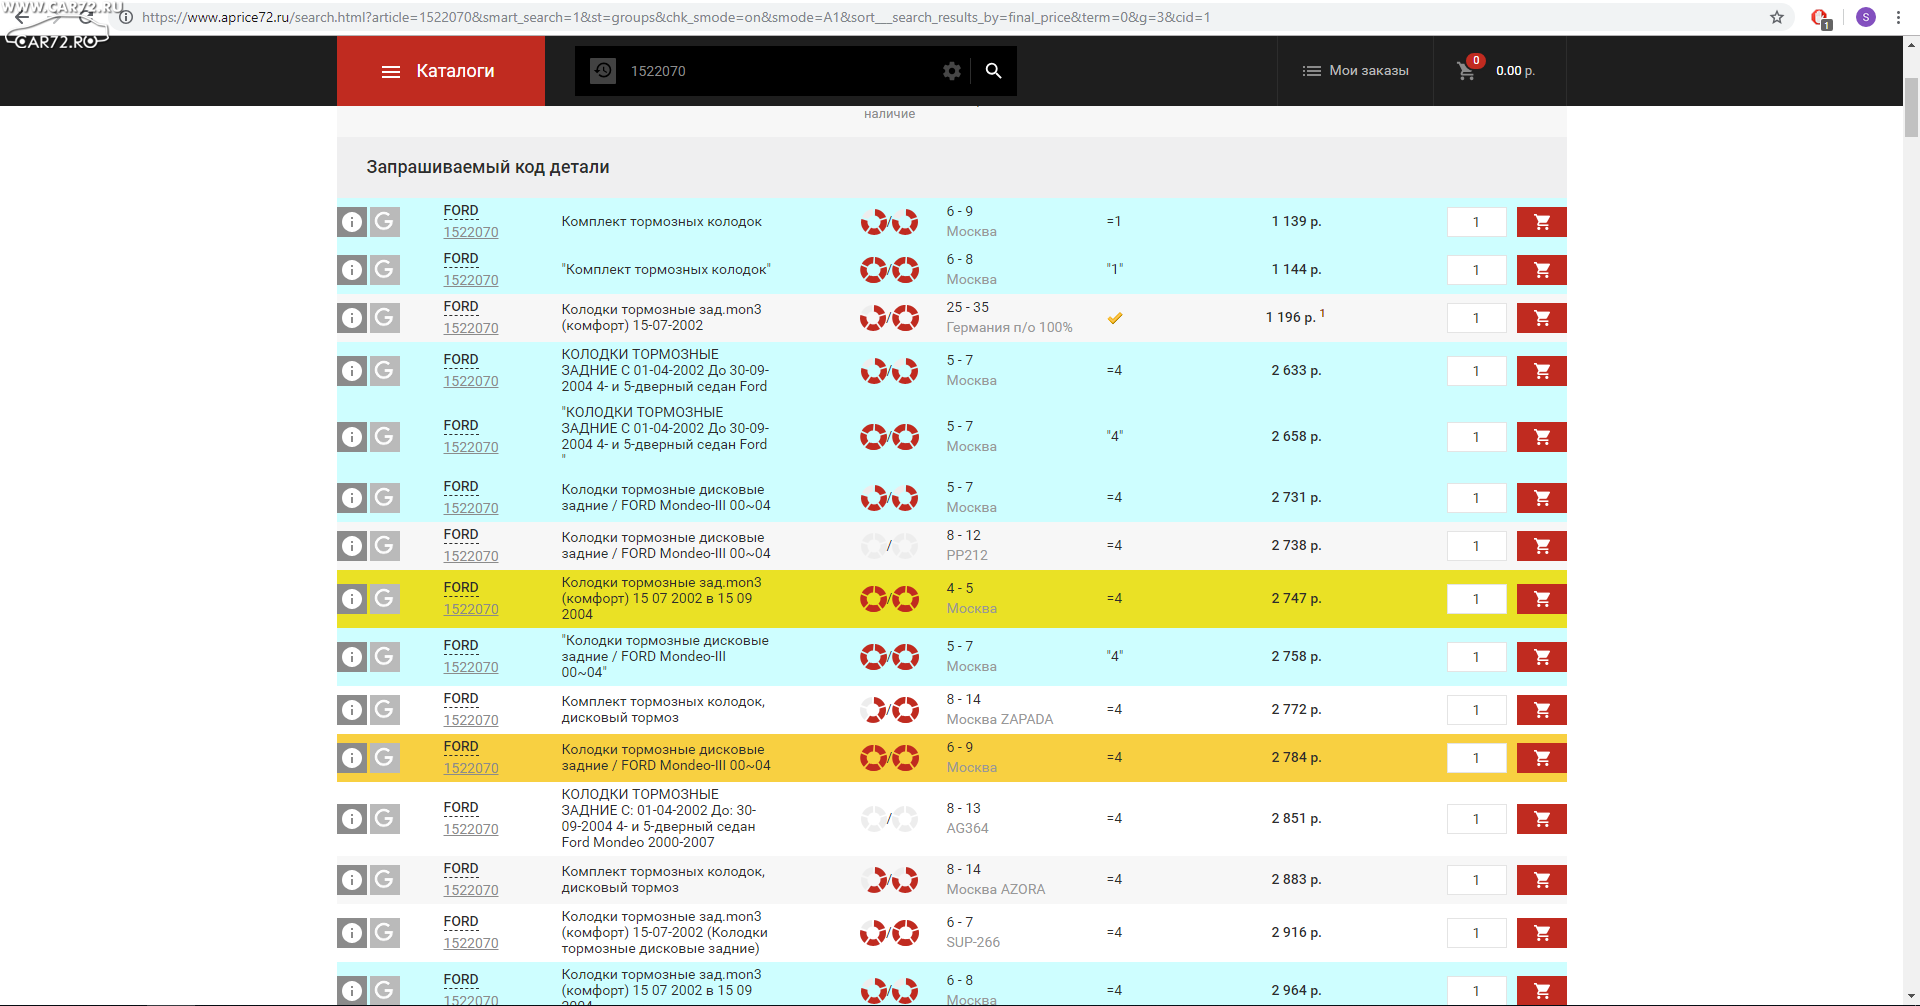Image resolution: width=1920 pixels, height=1006 pixels.
Task: Click the address bar URL
Action: pos(676,17)
